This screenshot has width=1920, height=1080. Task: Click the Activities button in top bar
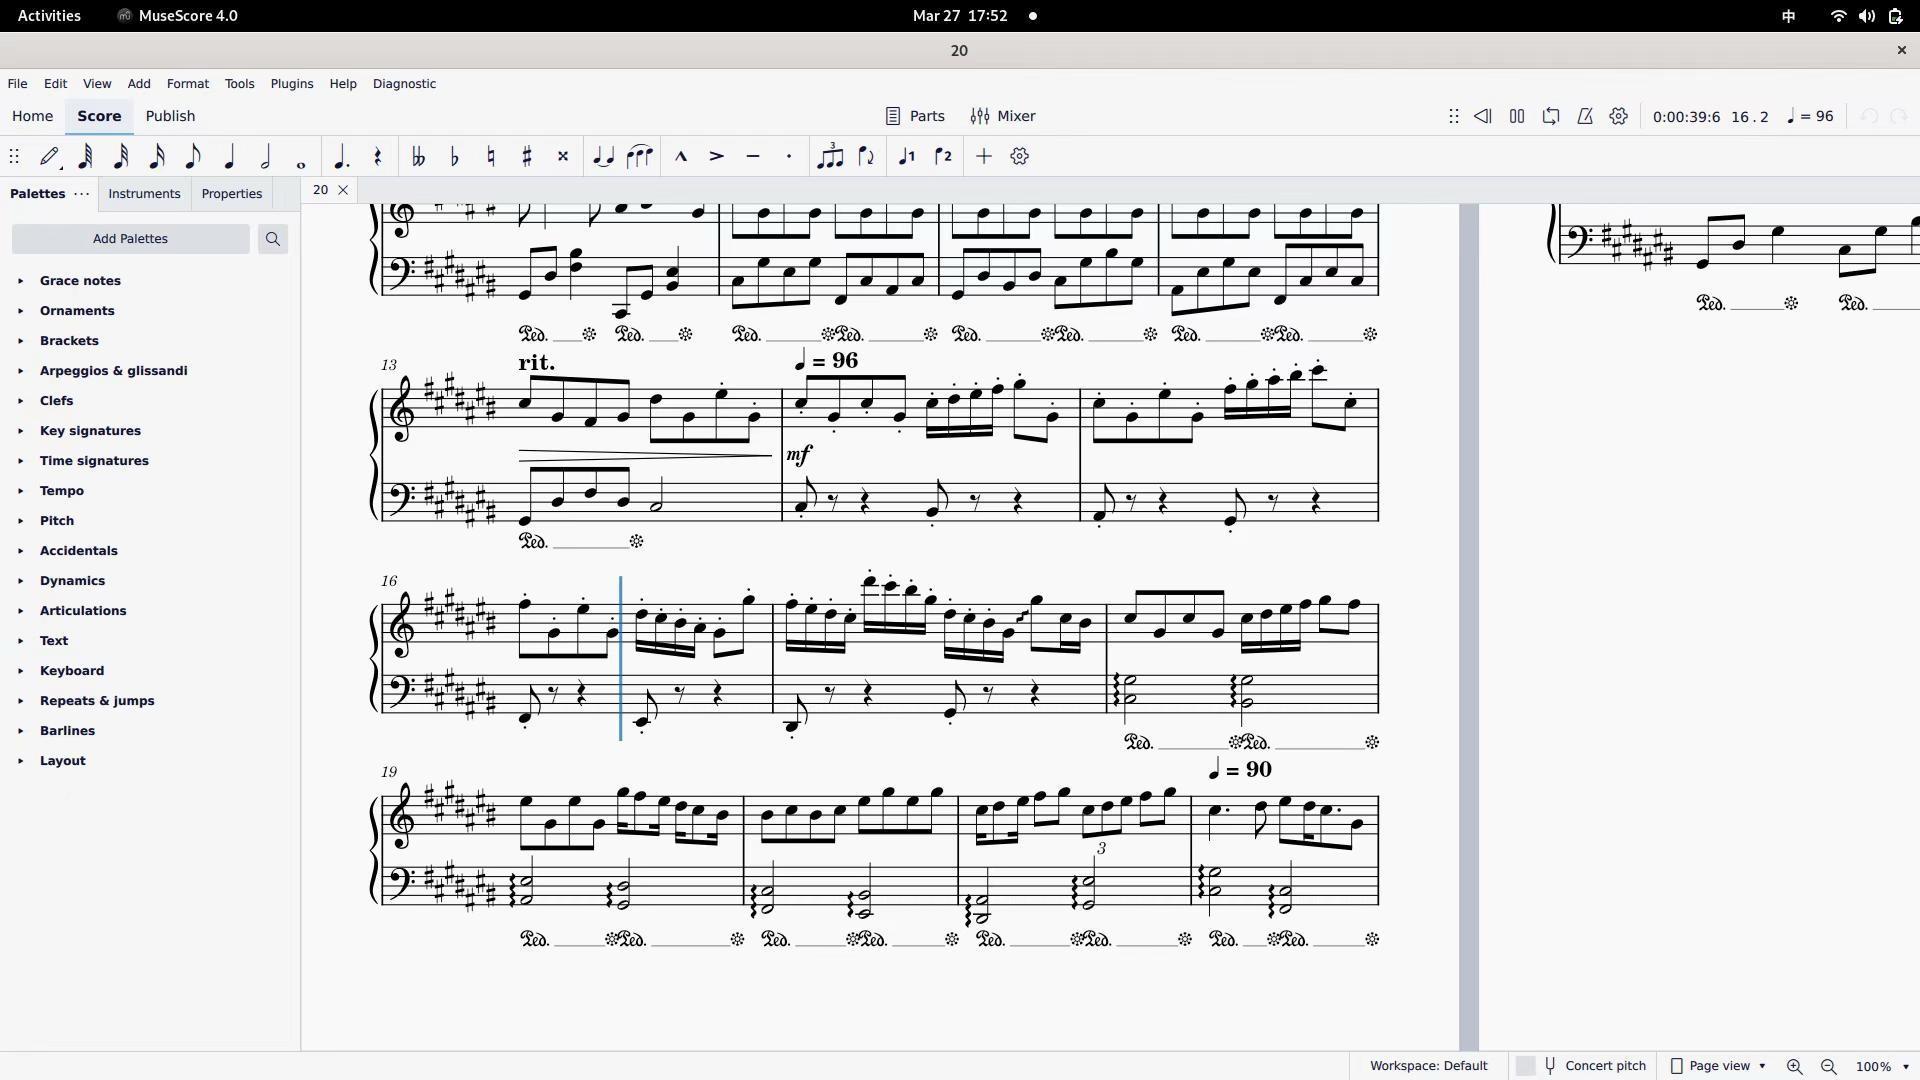pyautogui.click(x=49, y=16)
